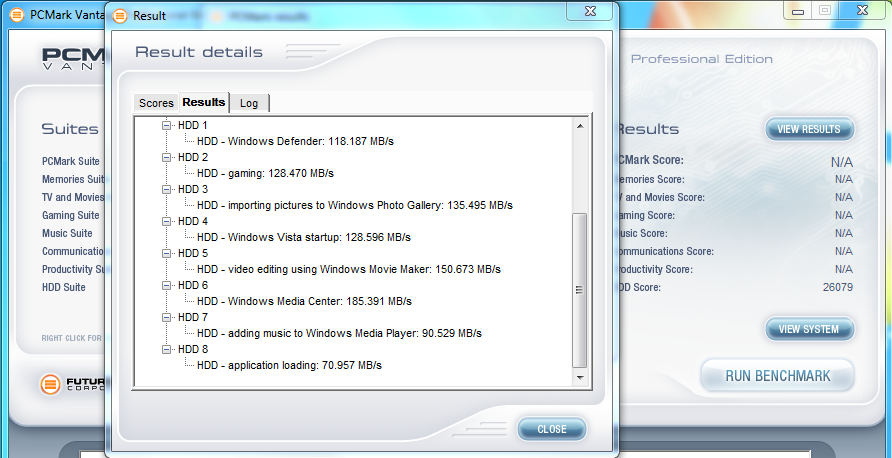Switch to the Scores tab
Image resolution: width=892 pixels, height=458 pixels.
click(156, 103)
